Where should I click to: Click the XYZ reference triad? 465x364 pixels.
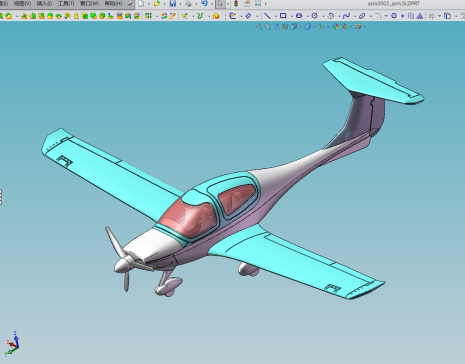point(12,344)
